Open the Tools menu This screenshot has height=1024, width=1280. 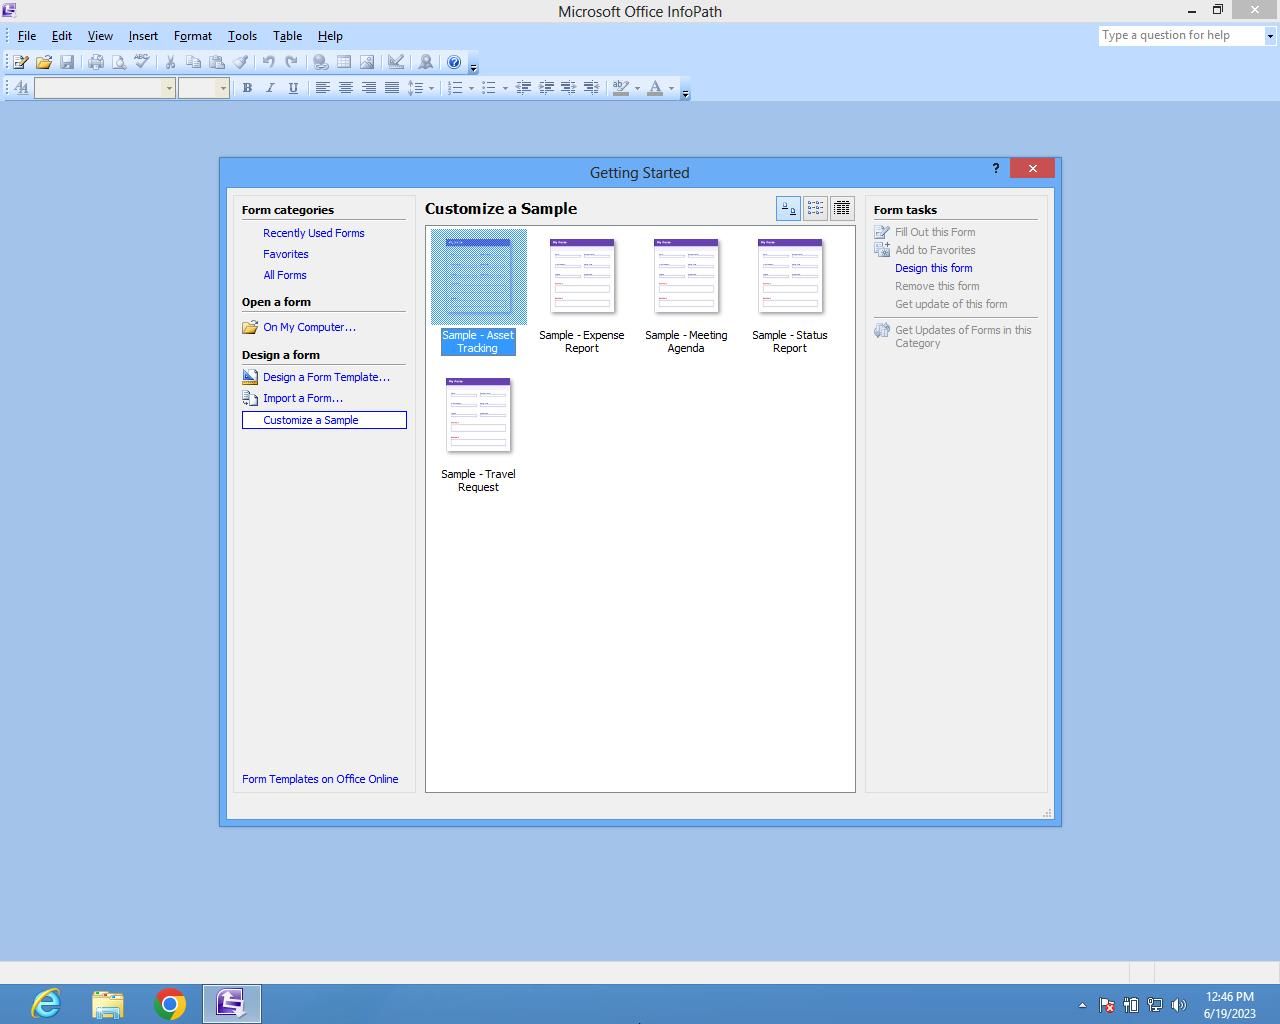[242, 36]
